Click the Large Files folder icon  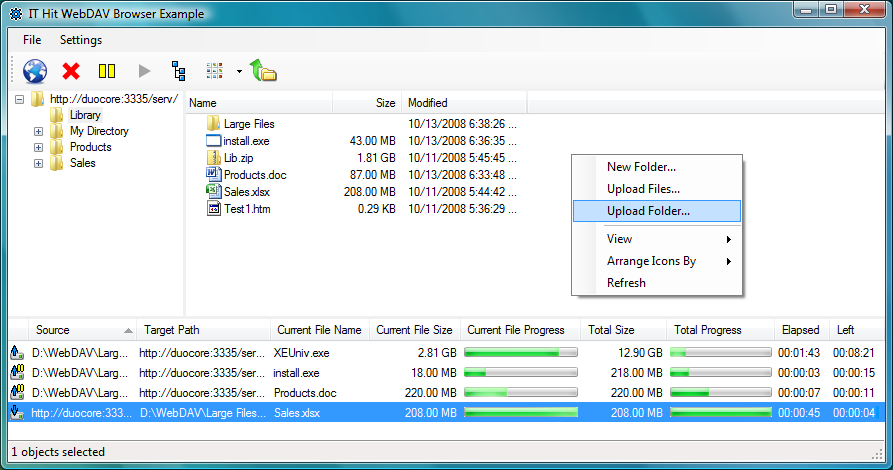[214, 123]
